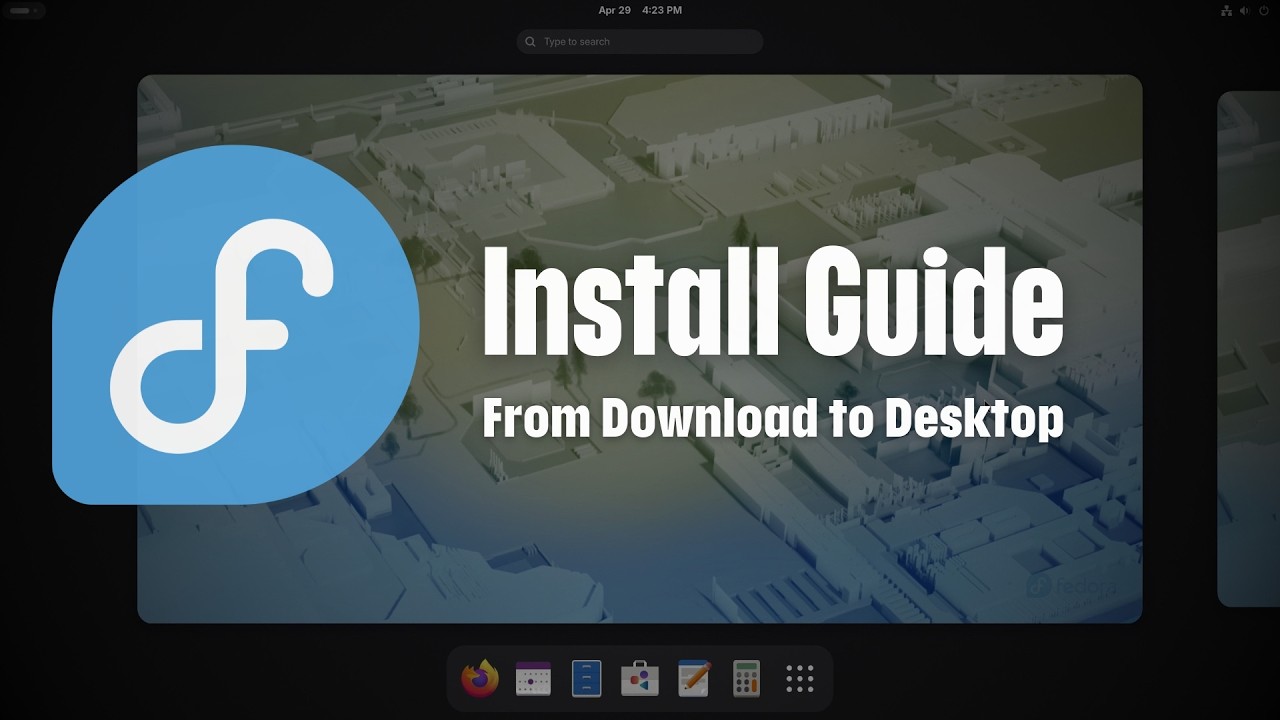Viewport: 1280px width, 720px height.
Task: Click the workspace indicator pill in top bar
Action: point(22,10)
